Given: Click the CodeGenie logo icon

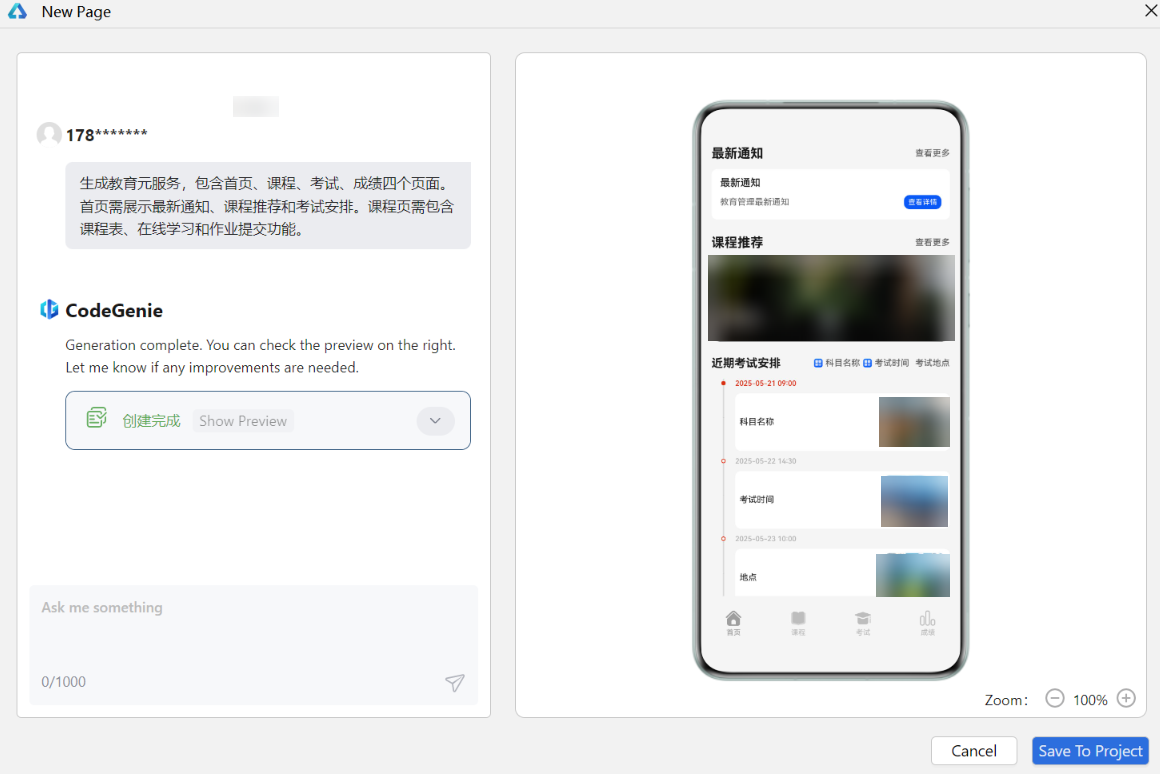Looking at the screenshot, I should point(50,310).
